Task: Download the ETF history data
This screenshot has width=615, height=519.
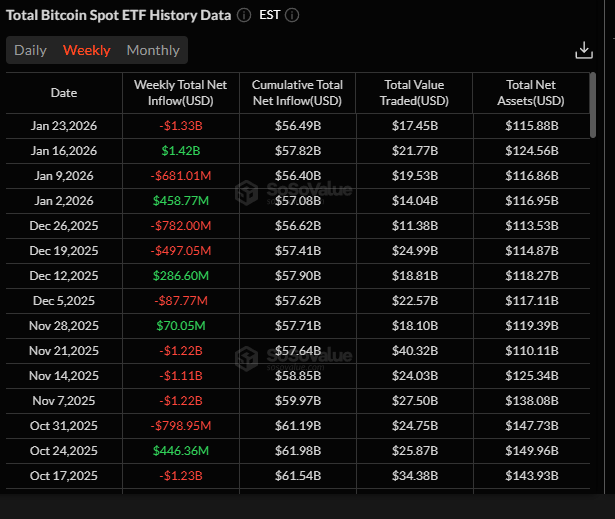Action: pos(585,51)
